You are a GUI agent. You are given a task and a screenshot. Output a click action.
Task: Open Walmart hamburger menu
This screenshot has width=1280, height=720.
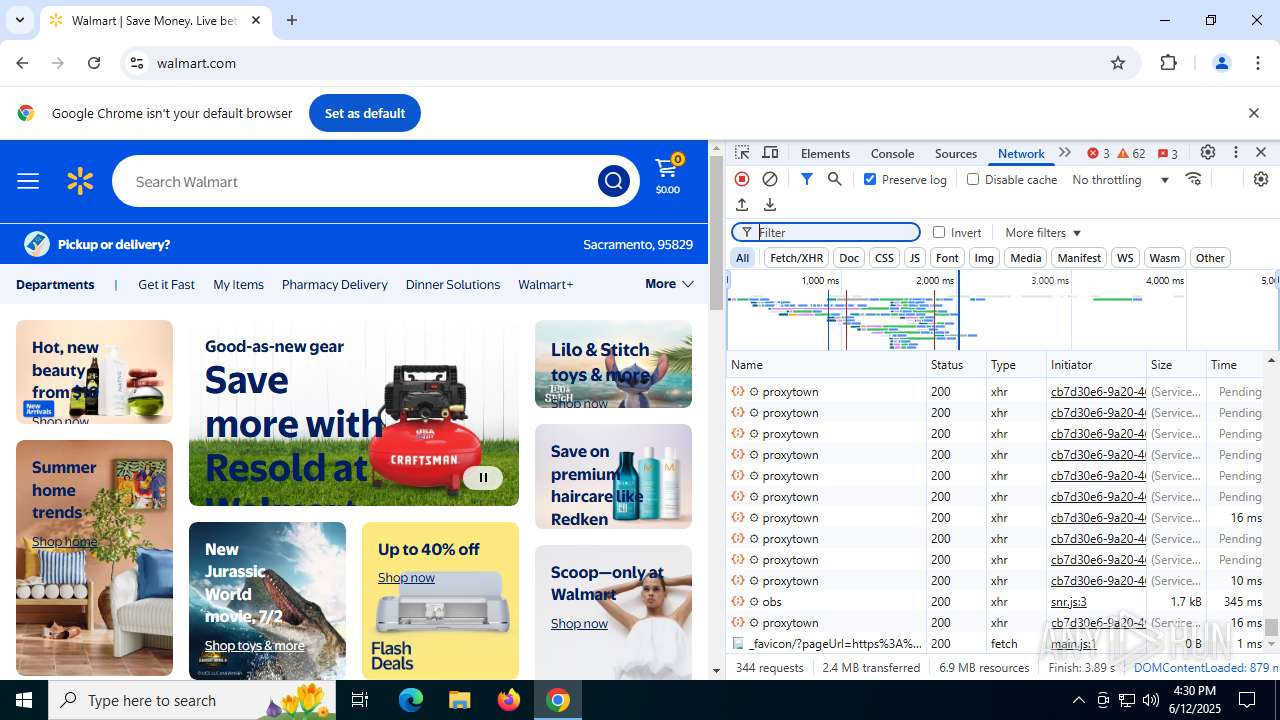[28, 181]
